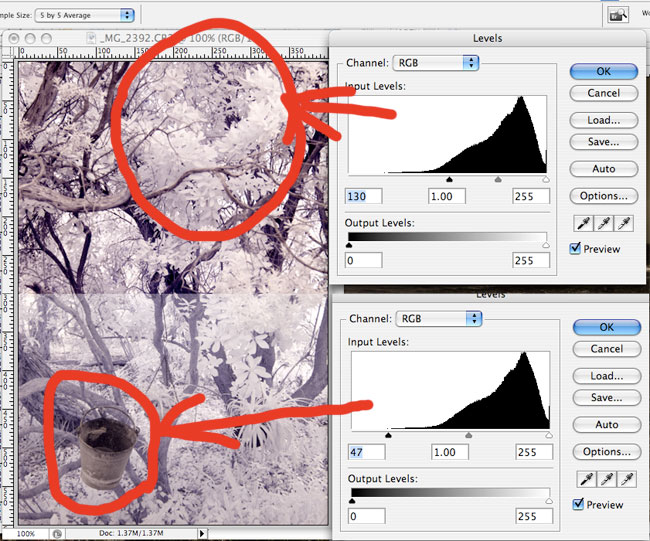Click the palette well icon in options bar
The width and height of the screenshot is (650, 541).
(619, 15)
